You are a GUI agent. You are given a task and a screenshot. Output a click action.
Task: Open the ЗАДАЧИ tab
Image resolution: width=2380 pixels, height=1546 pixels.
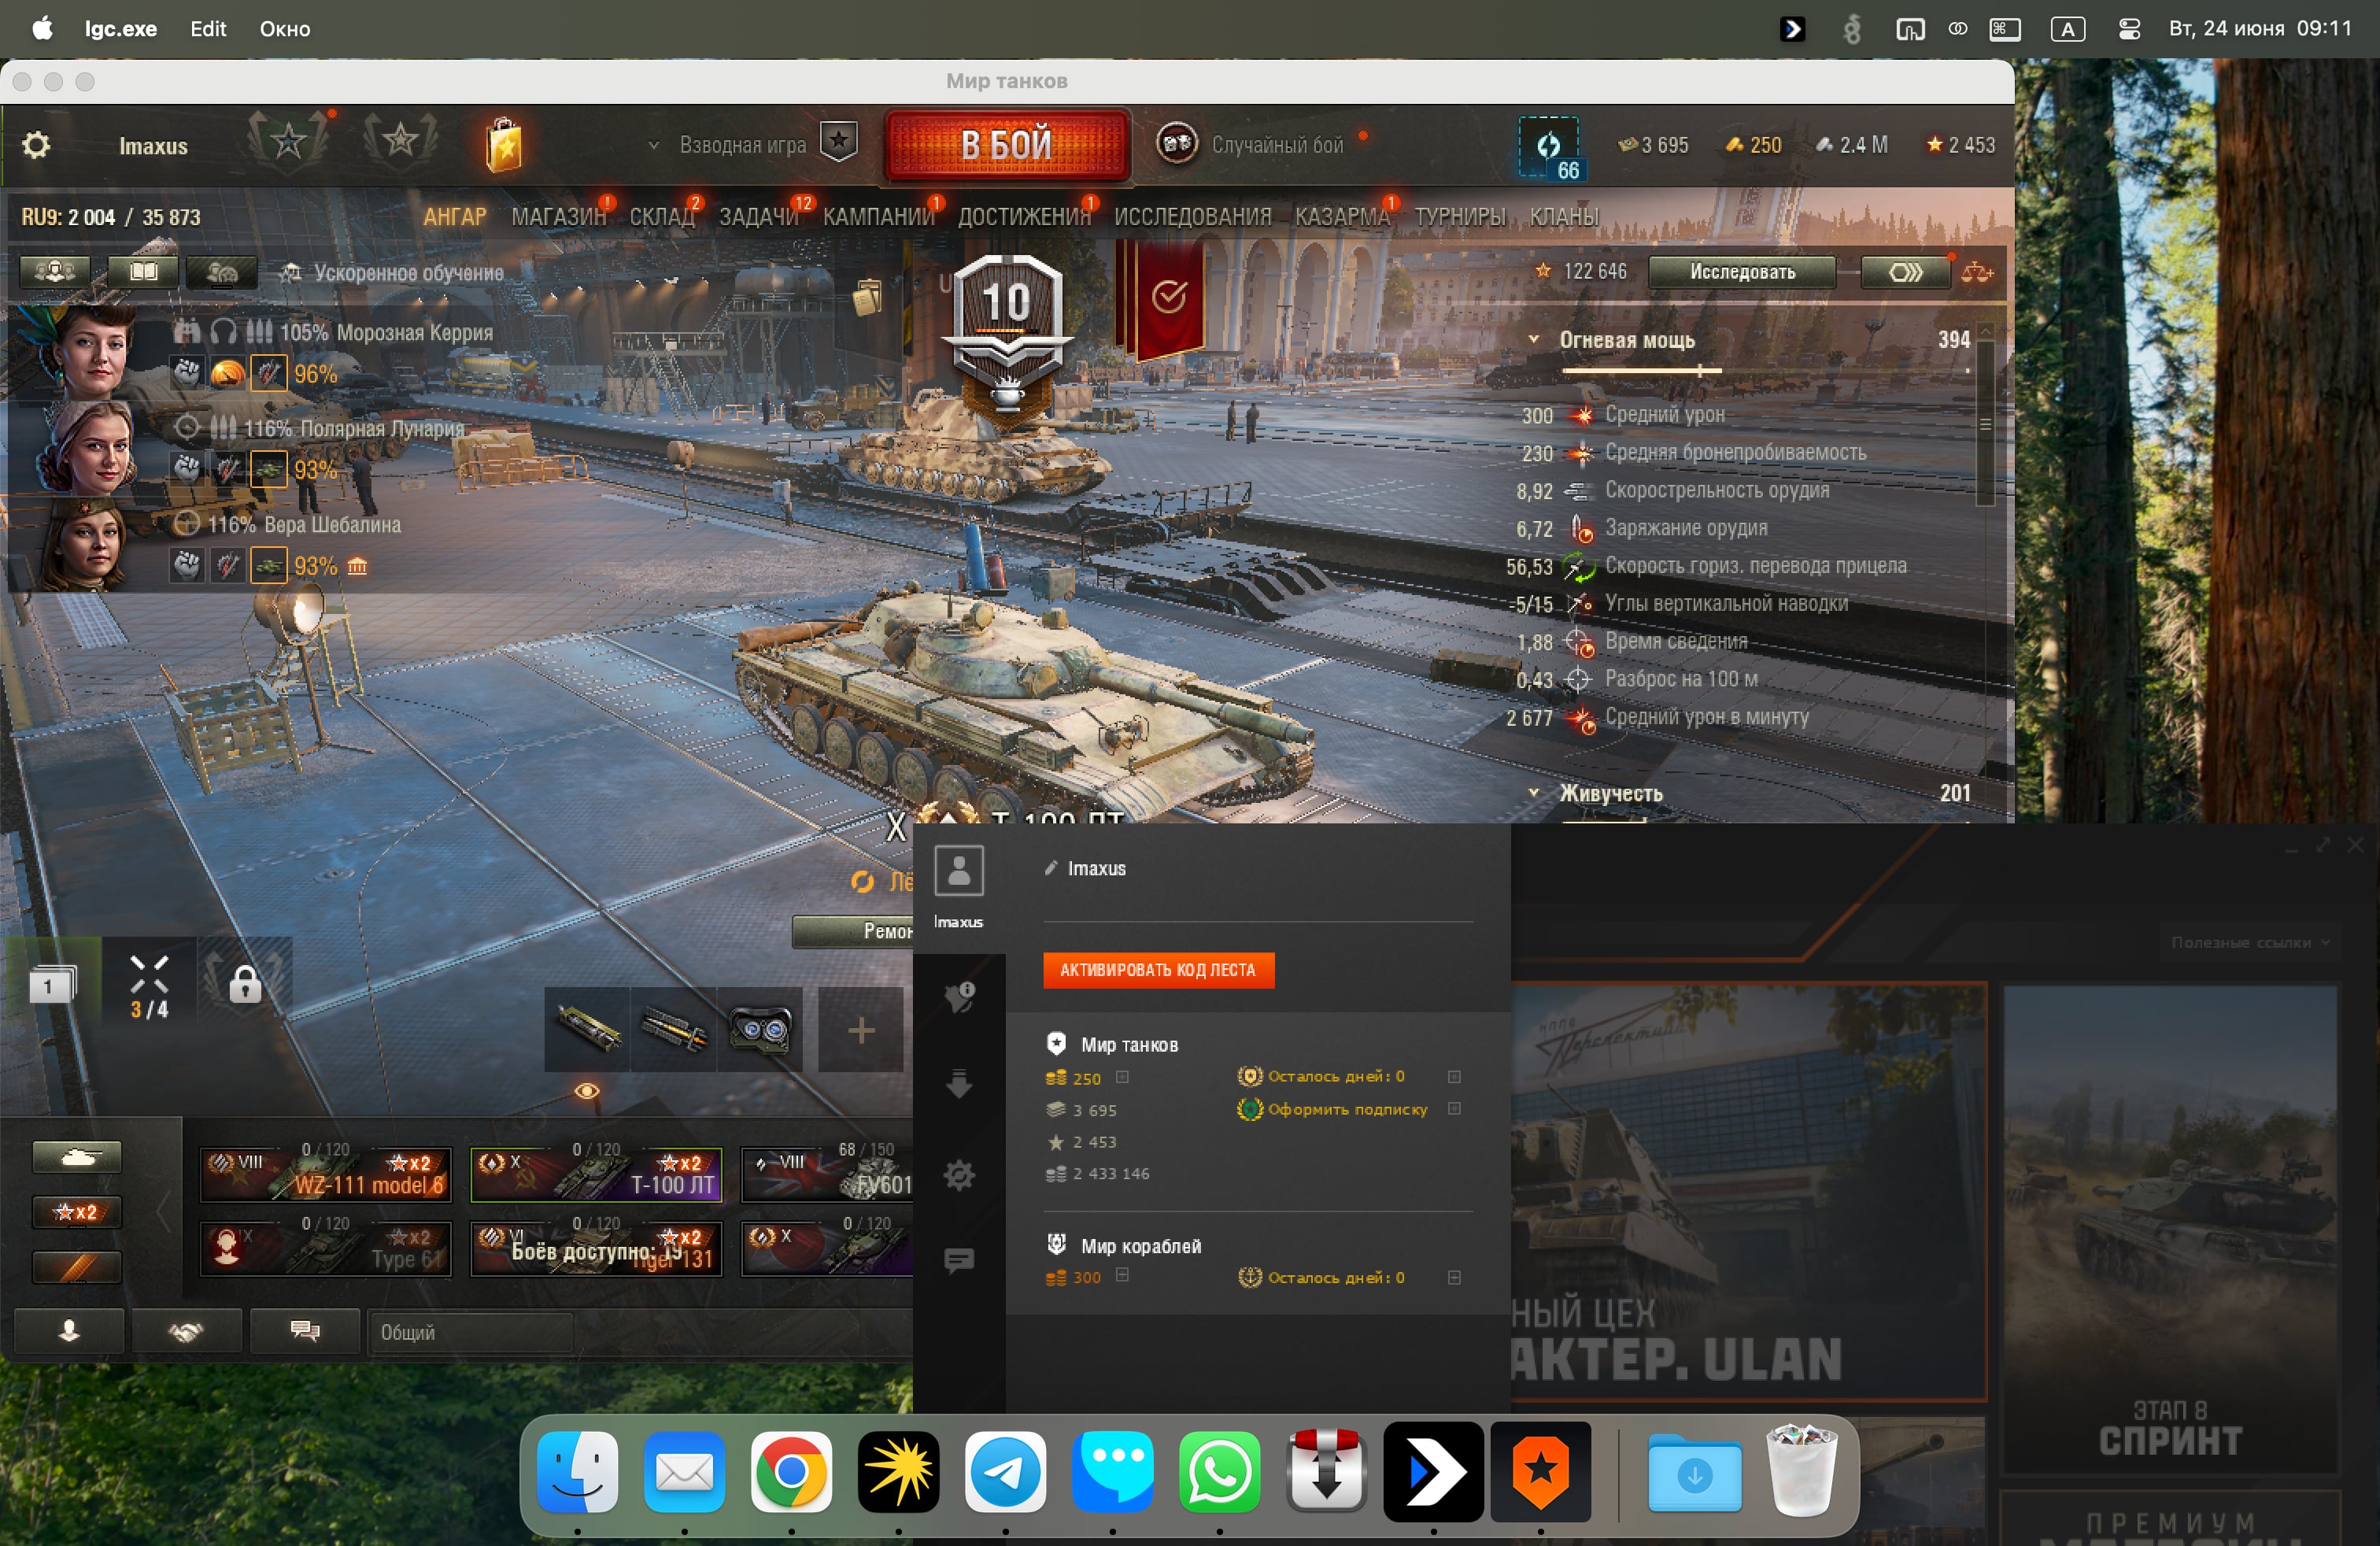click(758, 217)
